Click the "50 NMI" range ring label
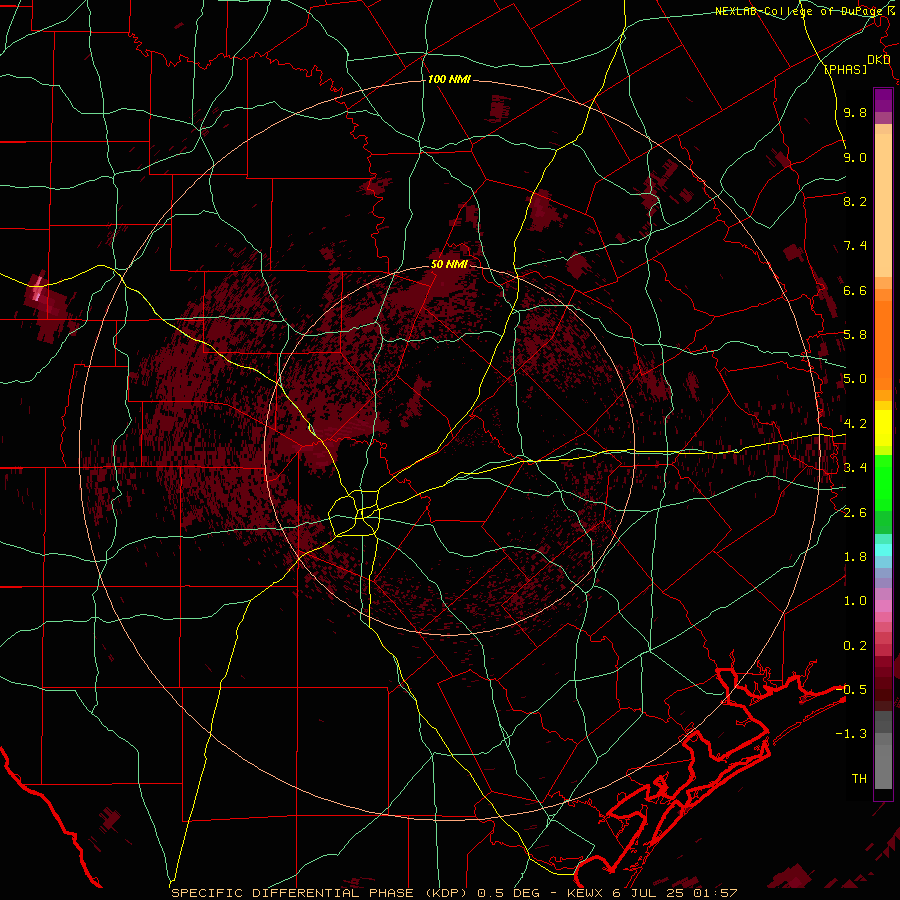The height and width of the screenshot is (900, 900). pyautogui.click(x=449, y=264)
